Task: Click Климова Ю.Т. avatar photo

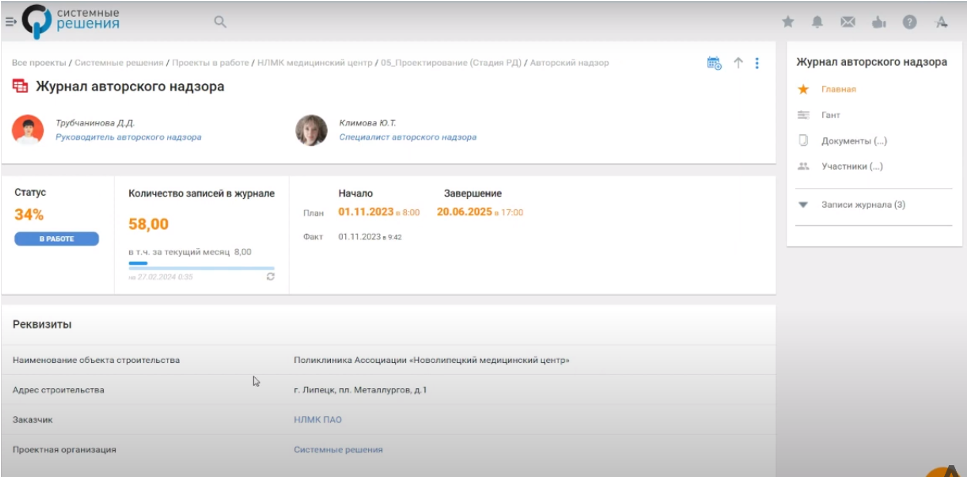Action: (311, 130)
